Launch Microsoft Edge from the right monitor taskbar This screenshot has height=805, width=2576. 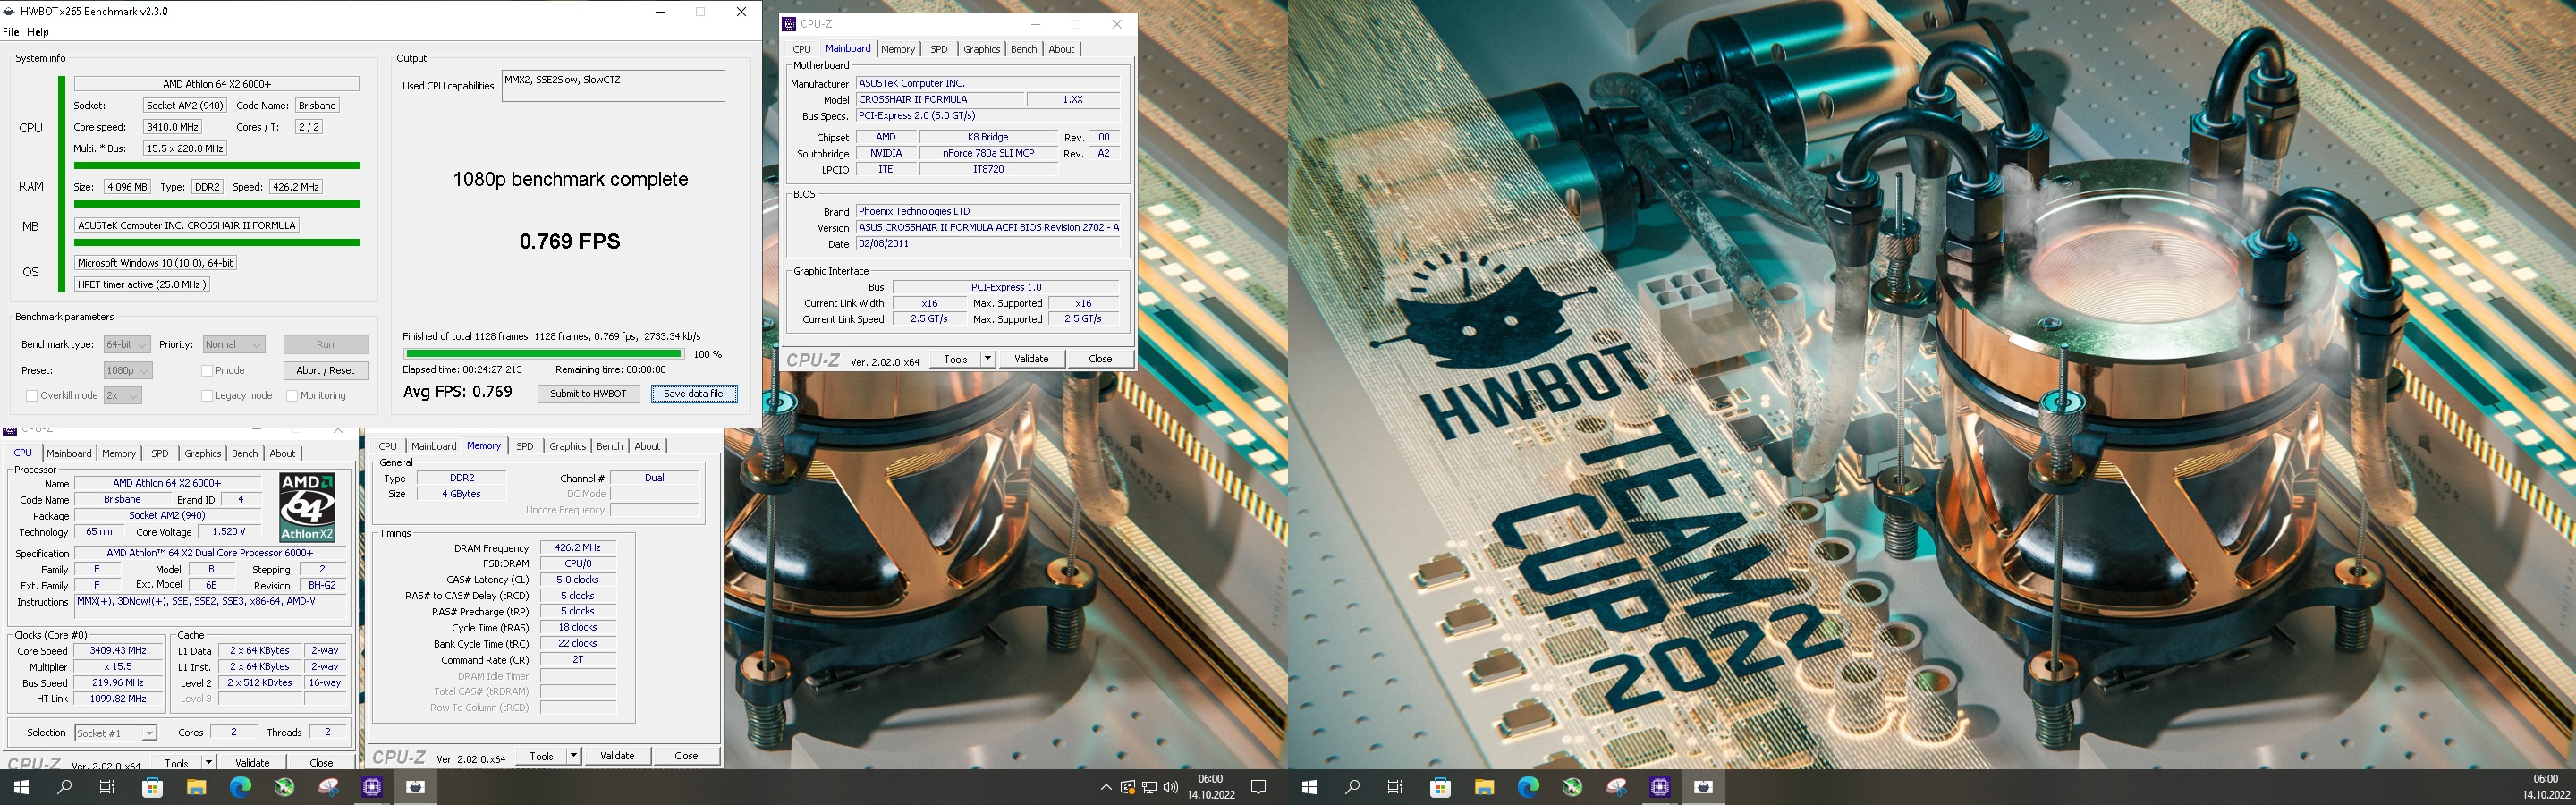coord(1528,787)
